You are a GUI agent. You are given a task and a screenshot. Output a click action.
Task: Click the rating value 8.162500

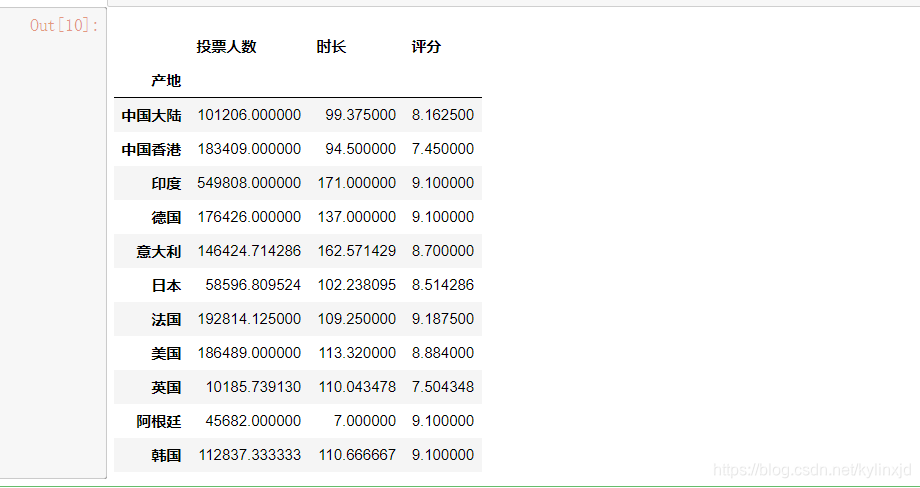(x=443, y=115)
